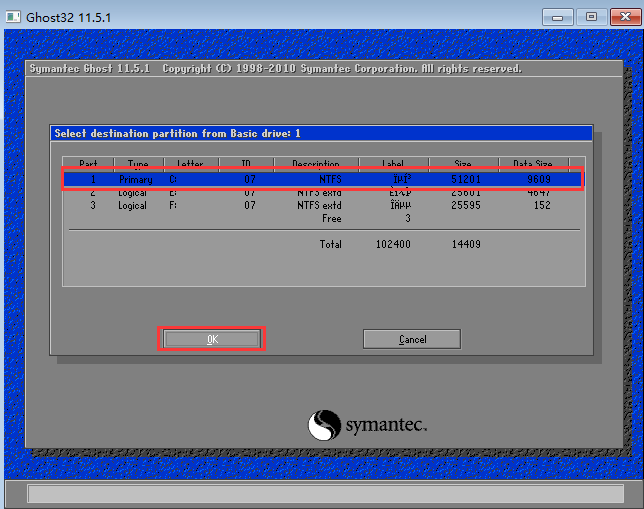Image resolution: width=644 pixels, height=509 pixels.
Task: Click the Total row in partition table
Action: click(330, 244)
